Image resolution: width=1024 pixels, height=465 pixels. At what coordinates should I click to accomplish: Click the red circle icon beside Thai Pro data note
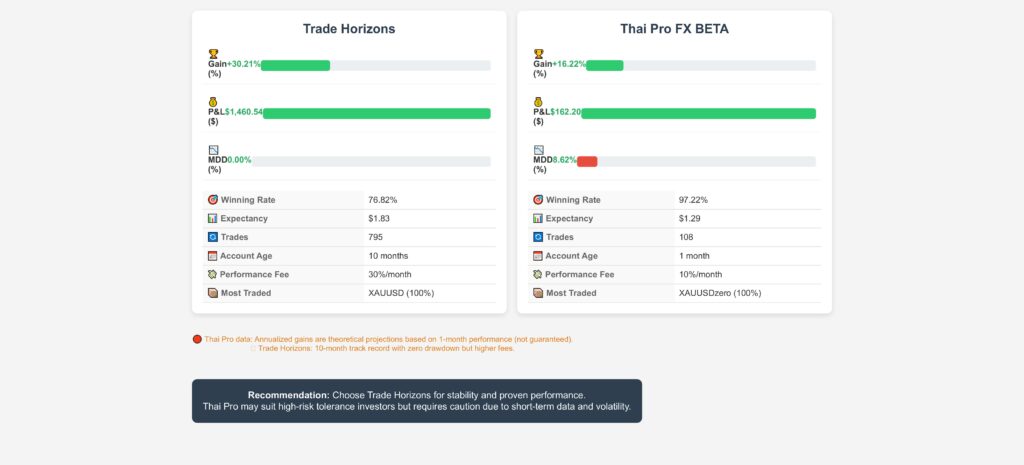pyautogui.click(x=197, y=339)
